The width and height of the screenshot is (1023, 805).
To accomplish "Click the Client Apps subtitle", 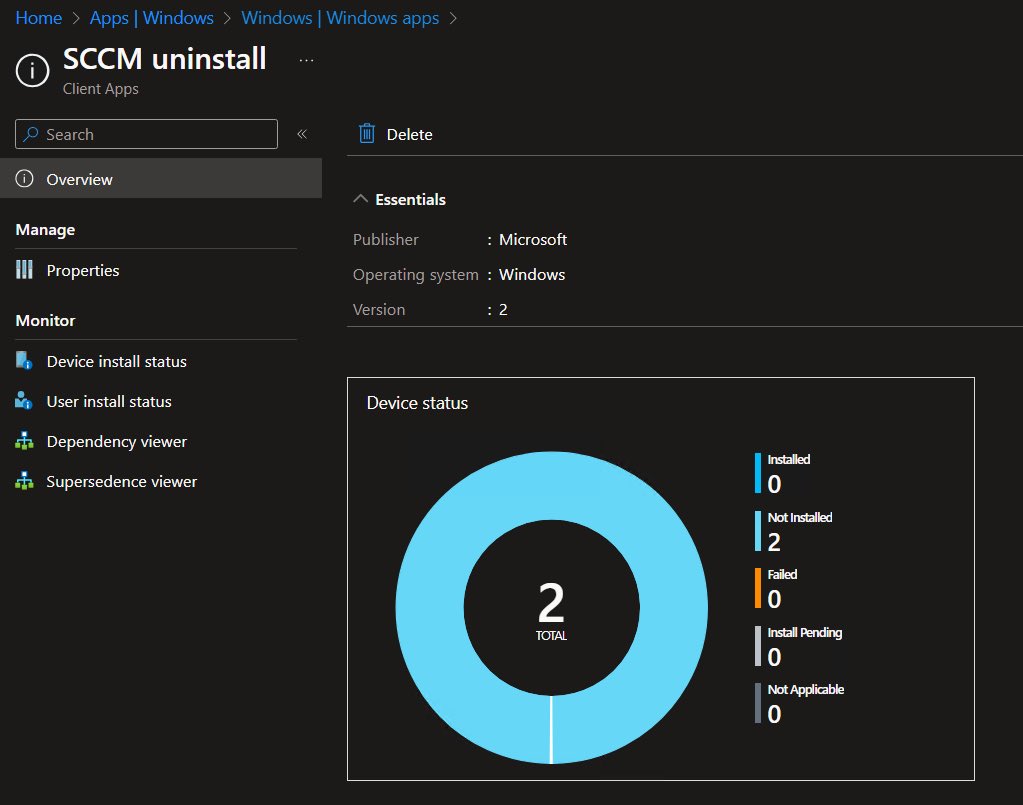I will tap(100, 89).
